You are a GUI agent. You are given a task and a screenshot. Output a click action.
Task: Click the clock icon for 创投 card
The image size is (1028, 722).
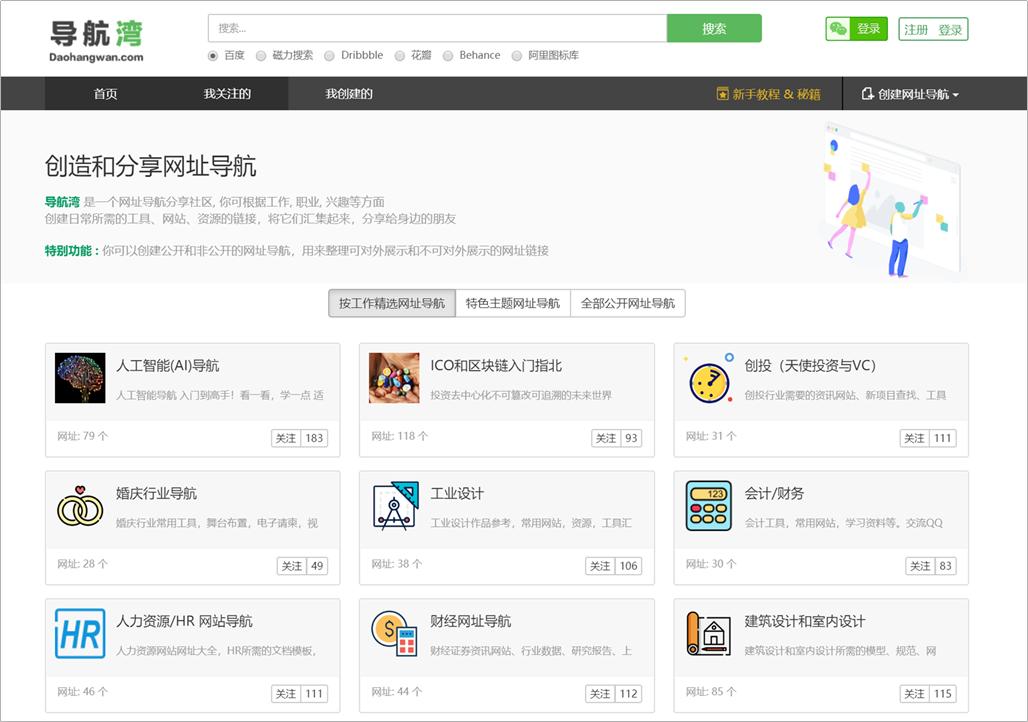(709, 378)
